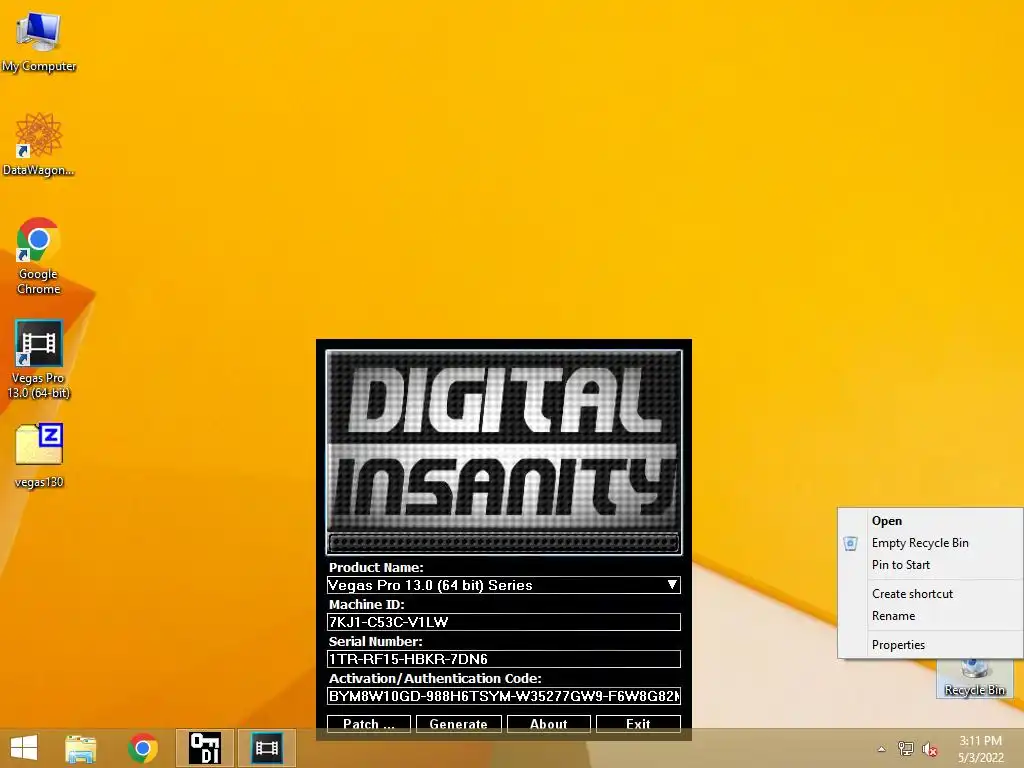Image resolution: width=1024 pixels, height=768 pixels.
Task: Switch to Digital Insanity keygen taskbar icon
Action: point(204,748)
